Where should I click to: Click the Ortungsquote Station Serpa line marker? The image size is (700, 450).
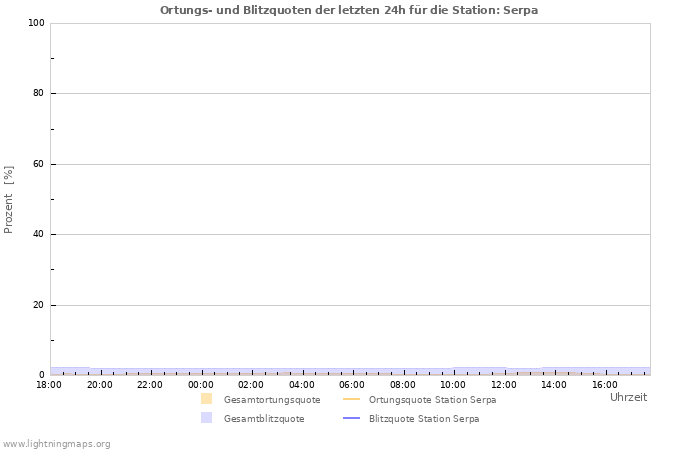point(351,399)
